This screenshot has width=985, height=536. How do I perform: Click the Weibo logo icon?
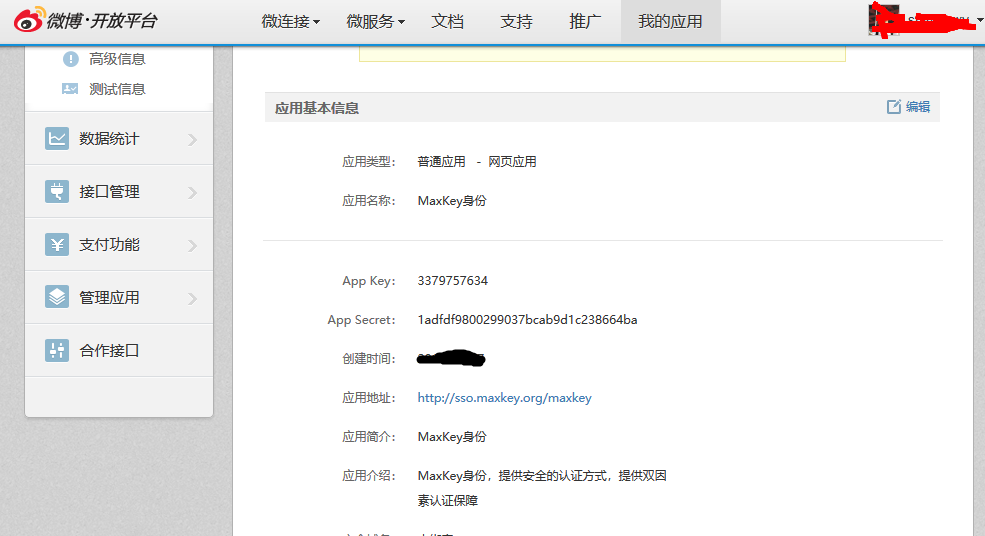(28, 20)
